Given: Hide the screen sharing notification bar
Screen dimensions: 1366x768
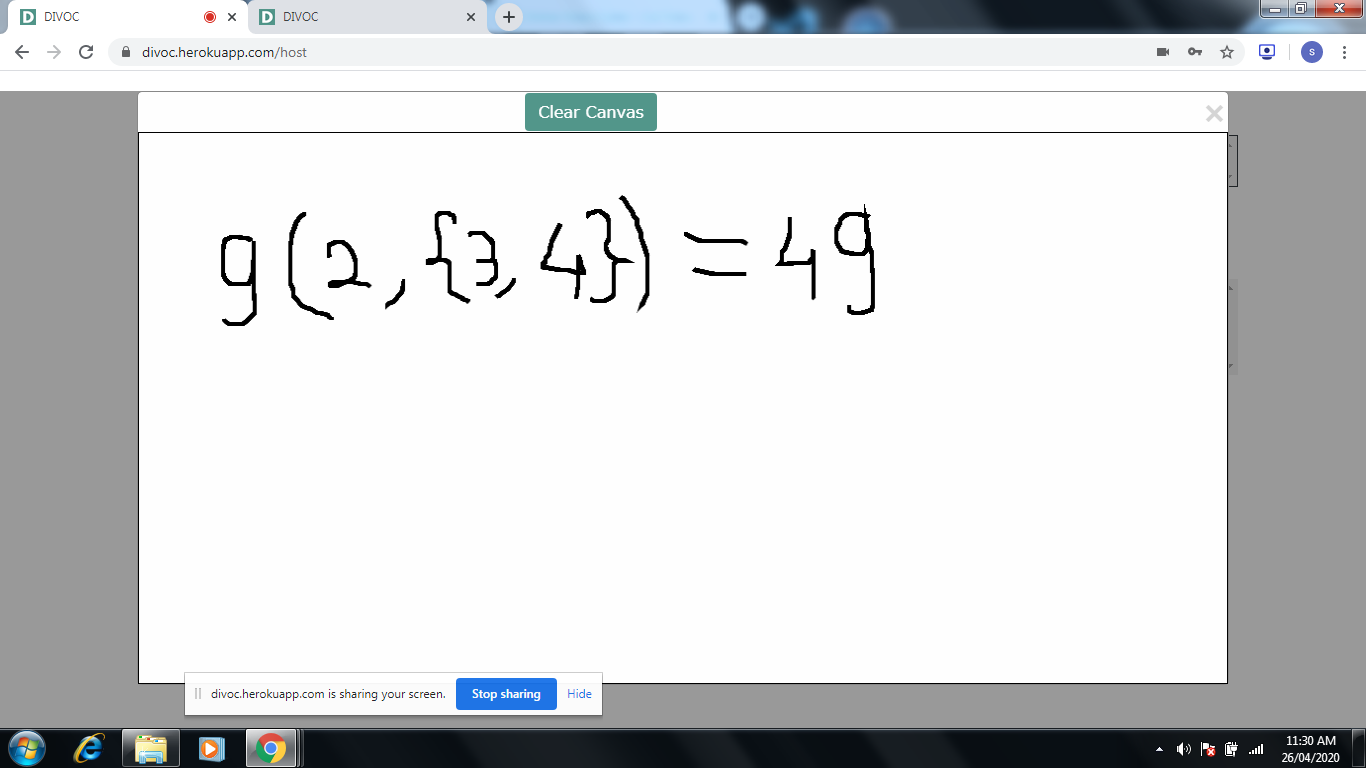Looking at the screenshot, I should point(579,694).
